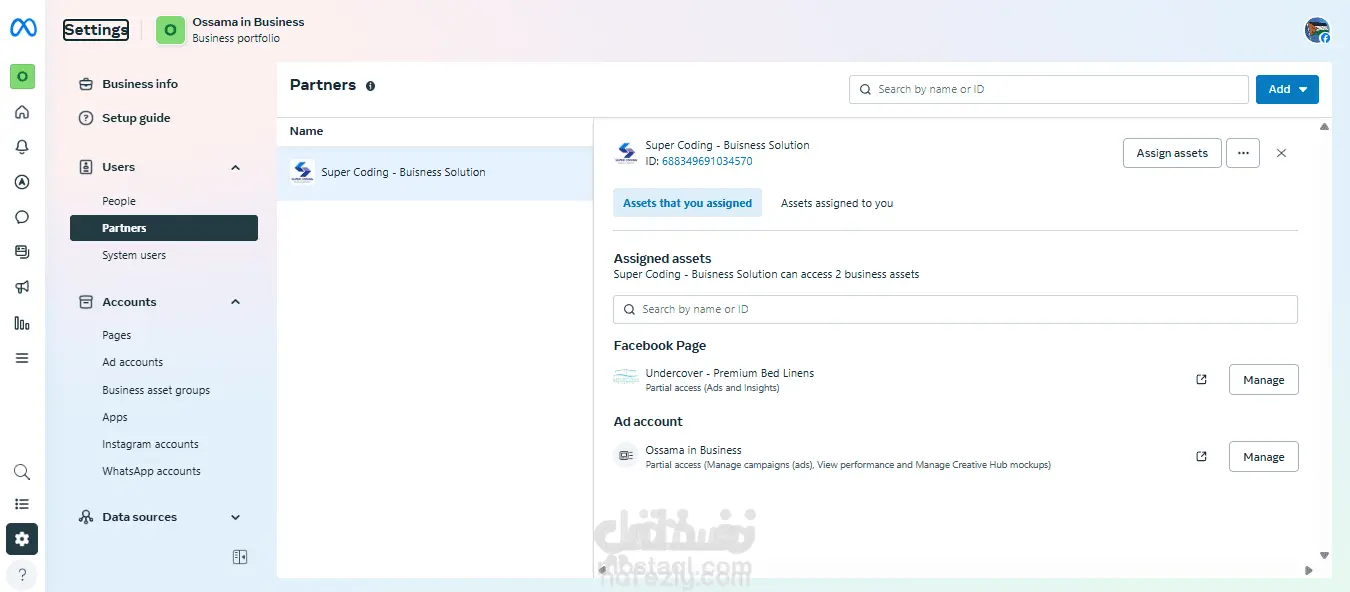Select Super Coding - Buisness Solution partner row
Viewport: 1350px width, 592px height.
(435, 172)
